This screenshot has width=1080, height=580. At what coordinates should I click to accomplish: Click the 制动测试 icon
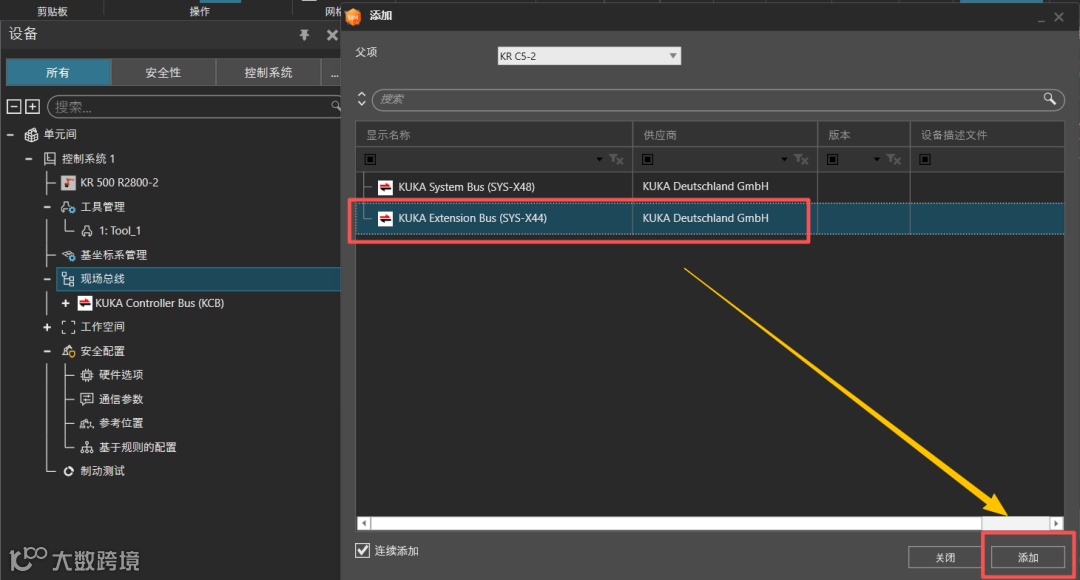(68, 471)
